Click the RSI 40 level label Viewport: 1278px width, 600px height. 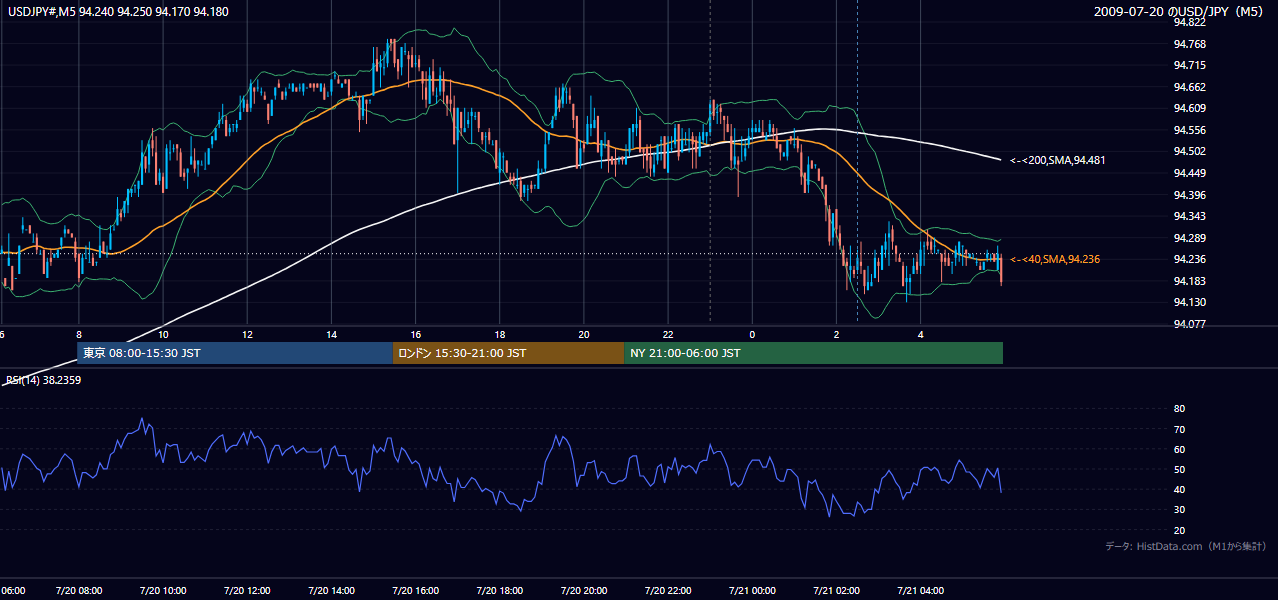tap(1179, 489)
